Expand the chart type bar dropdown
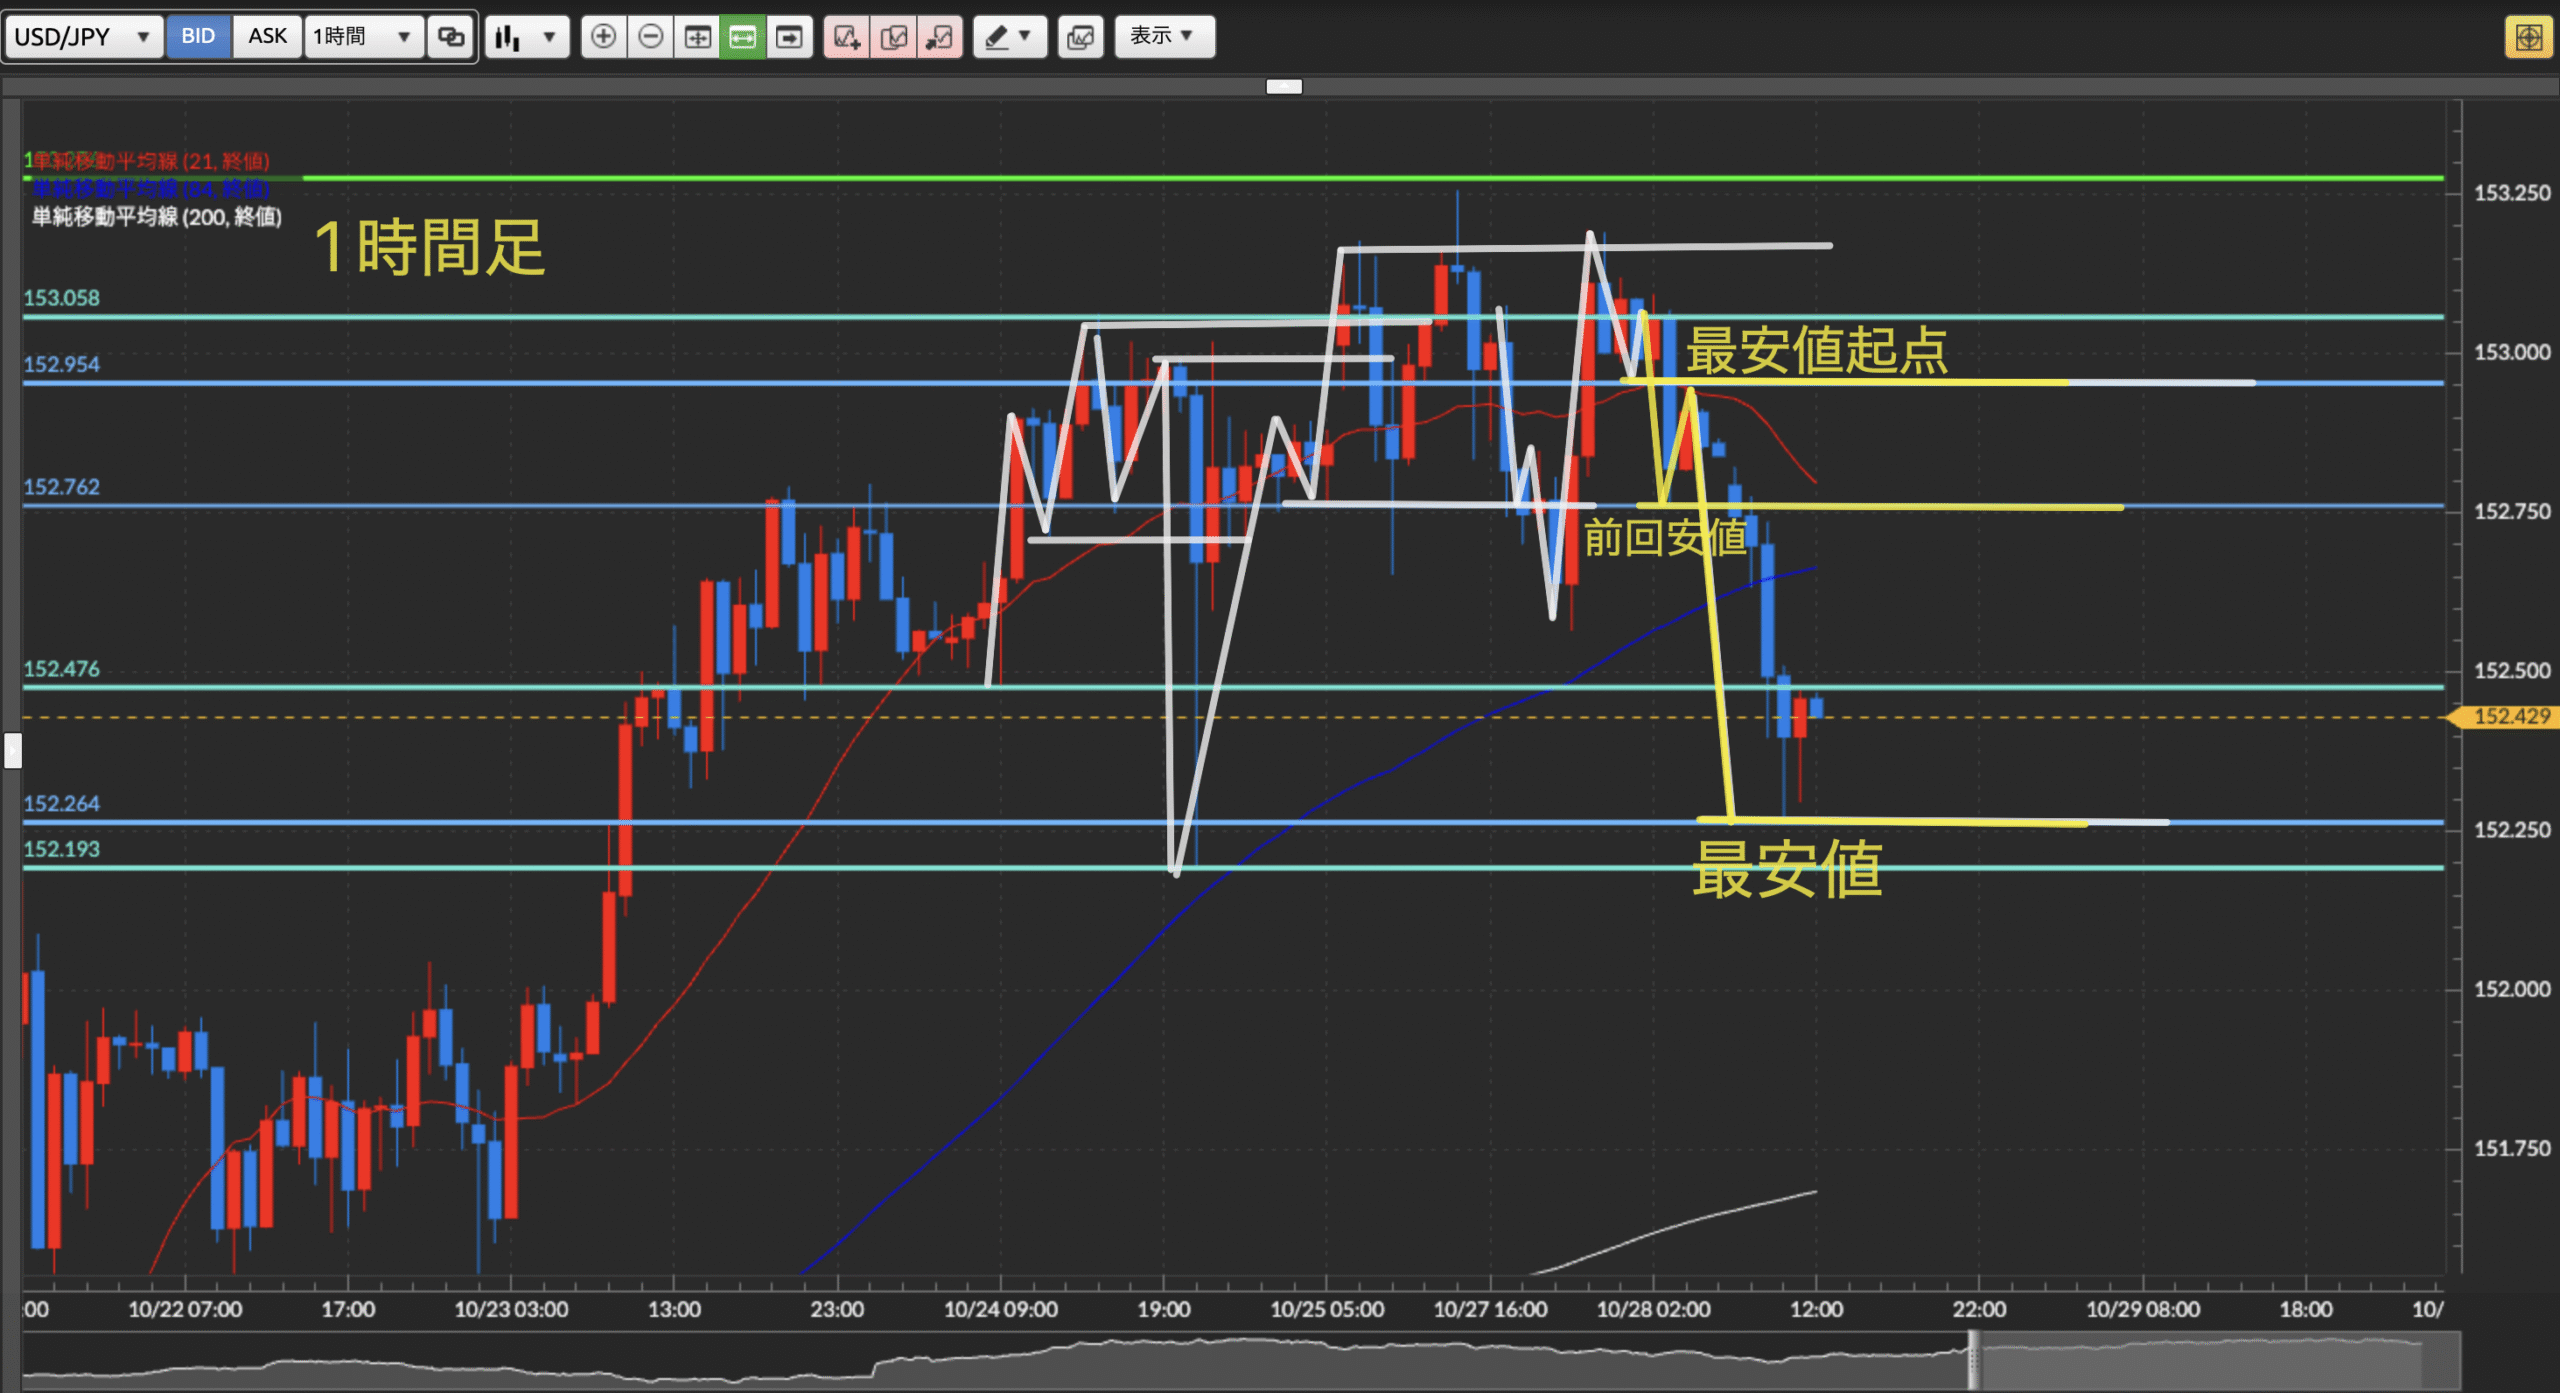The height and width of the screenshot is (1393, 2560). click(x=527, y=37)
